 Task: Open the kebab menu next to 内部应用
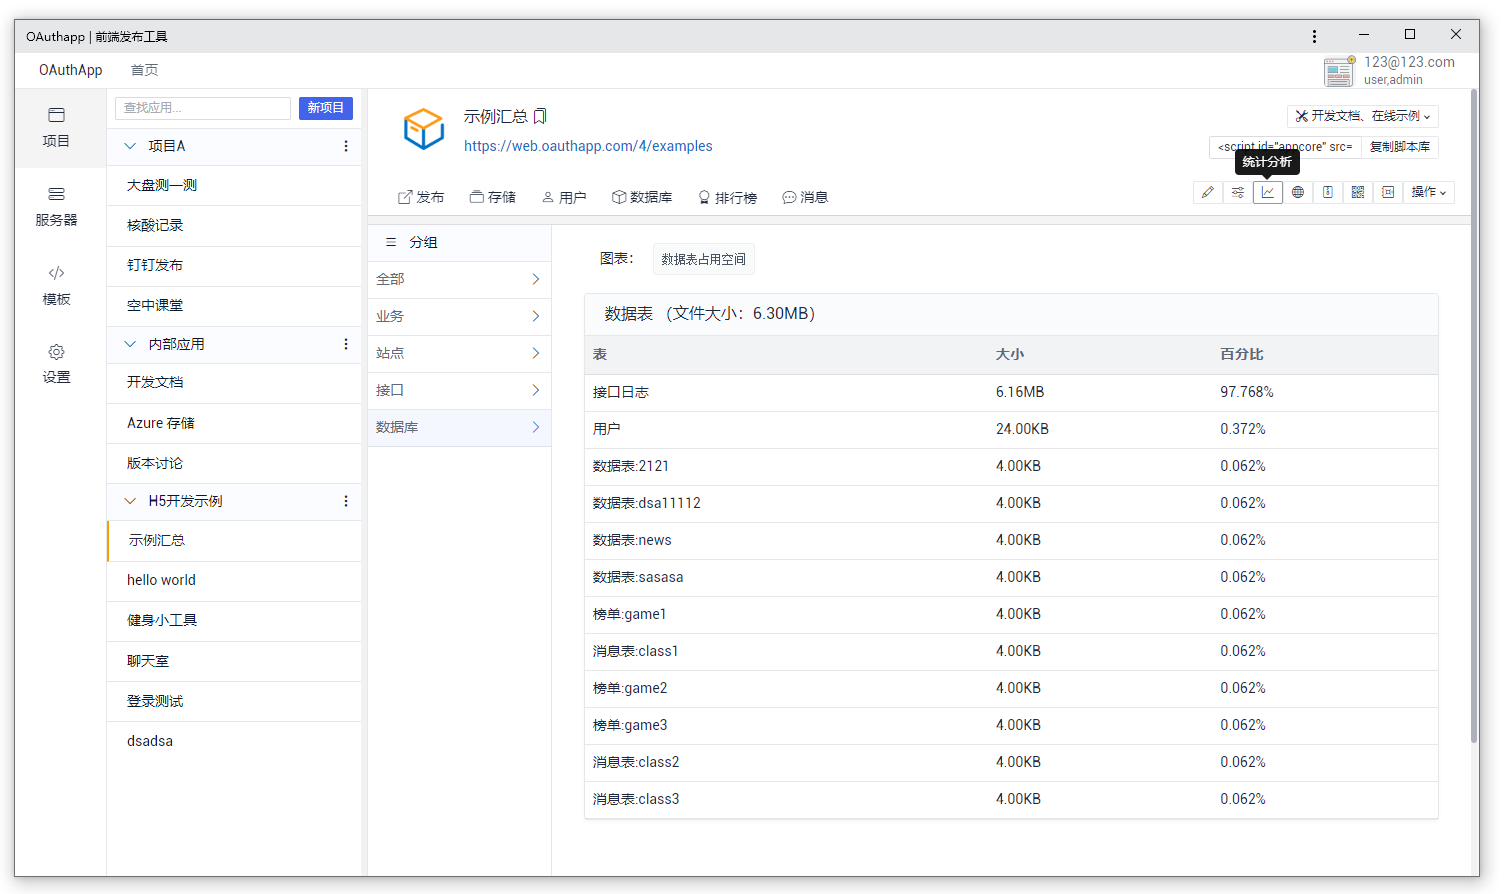point(346,343)
